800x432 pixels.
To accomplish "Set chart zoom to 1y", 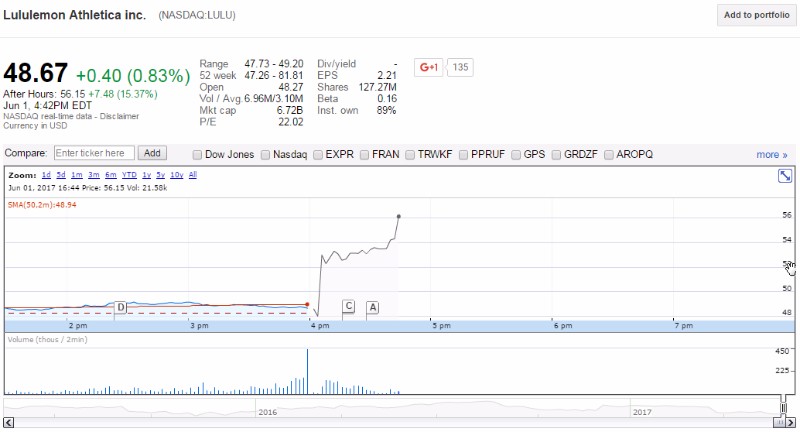I will [146, 175].
